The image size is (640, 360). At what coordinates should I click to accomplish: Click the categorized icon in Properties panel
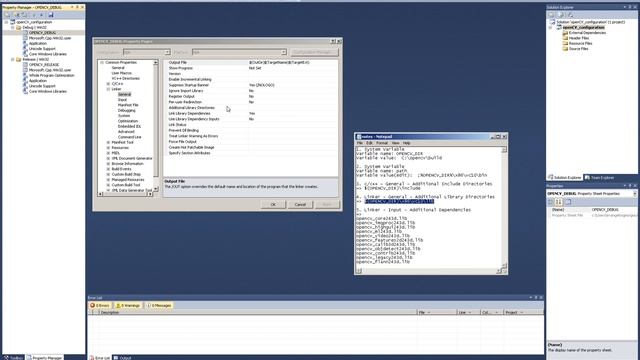coord(551,202)
